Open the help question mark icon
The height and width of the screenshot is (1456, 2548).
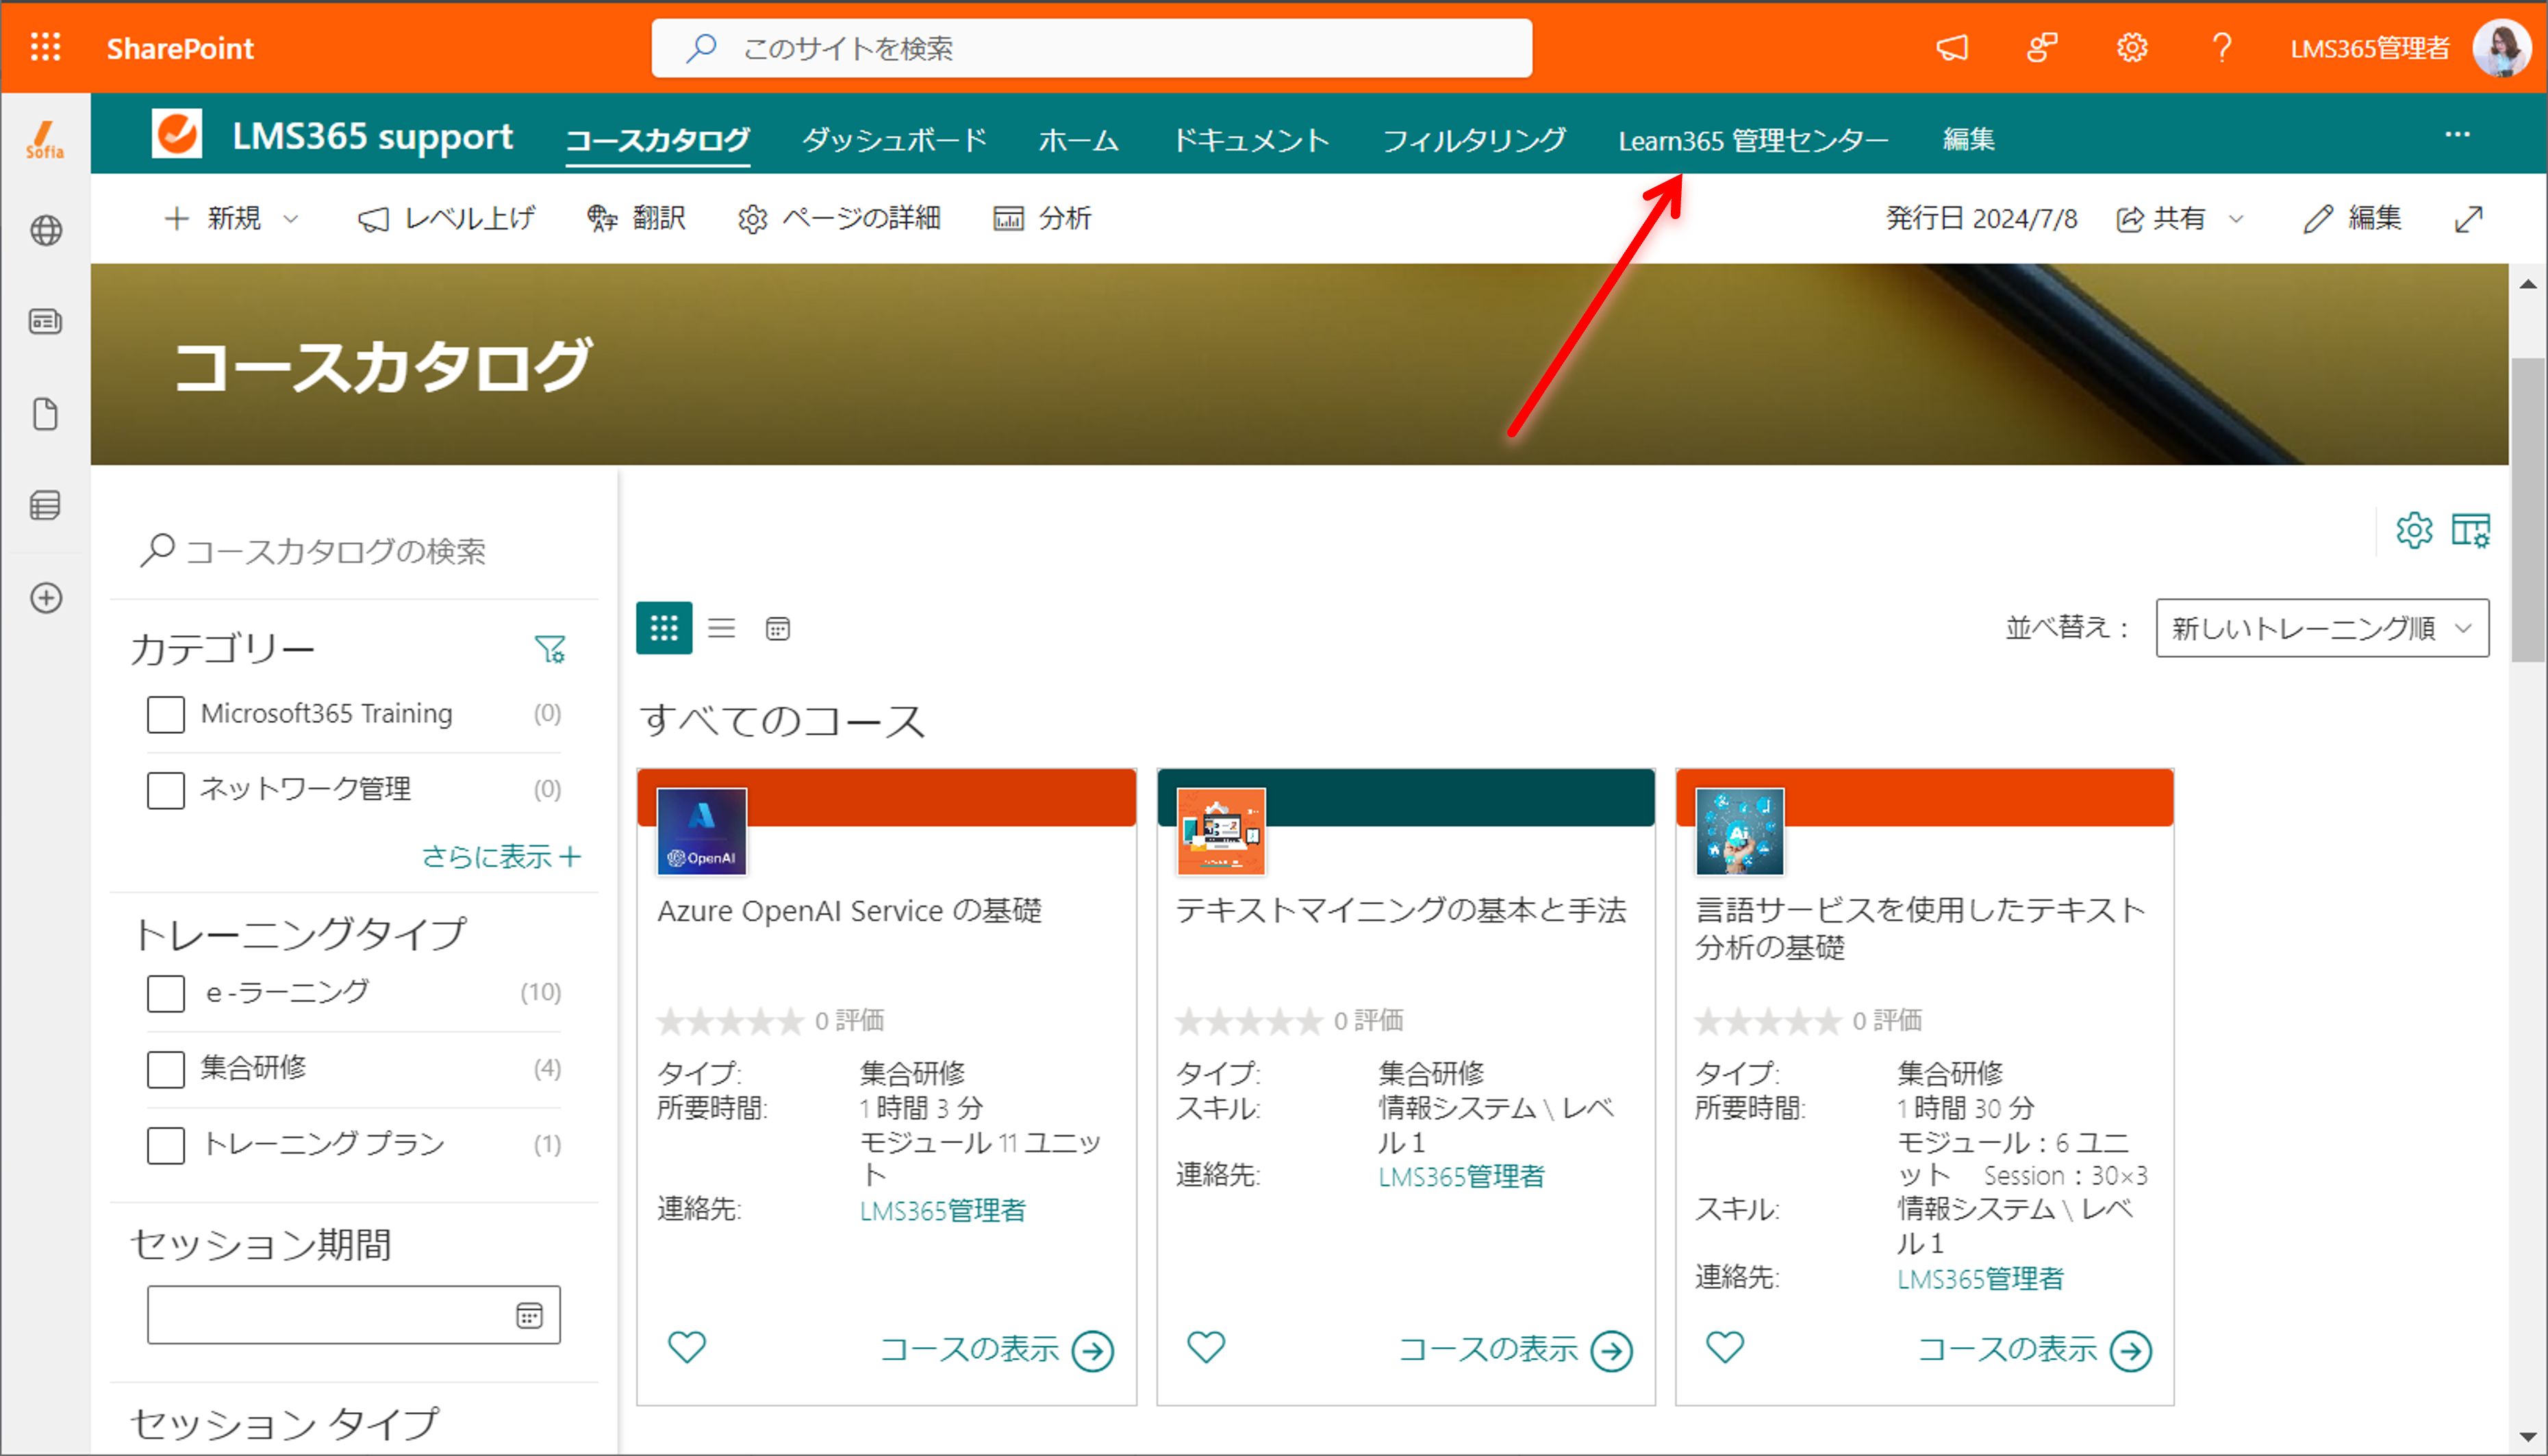tap(2222, 47)
